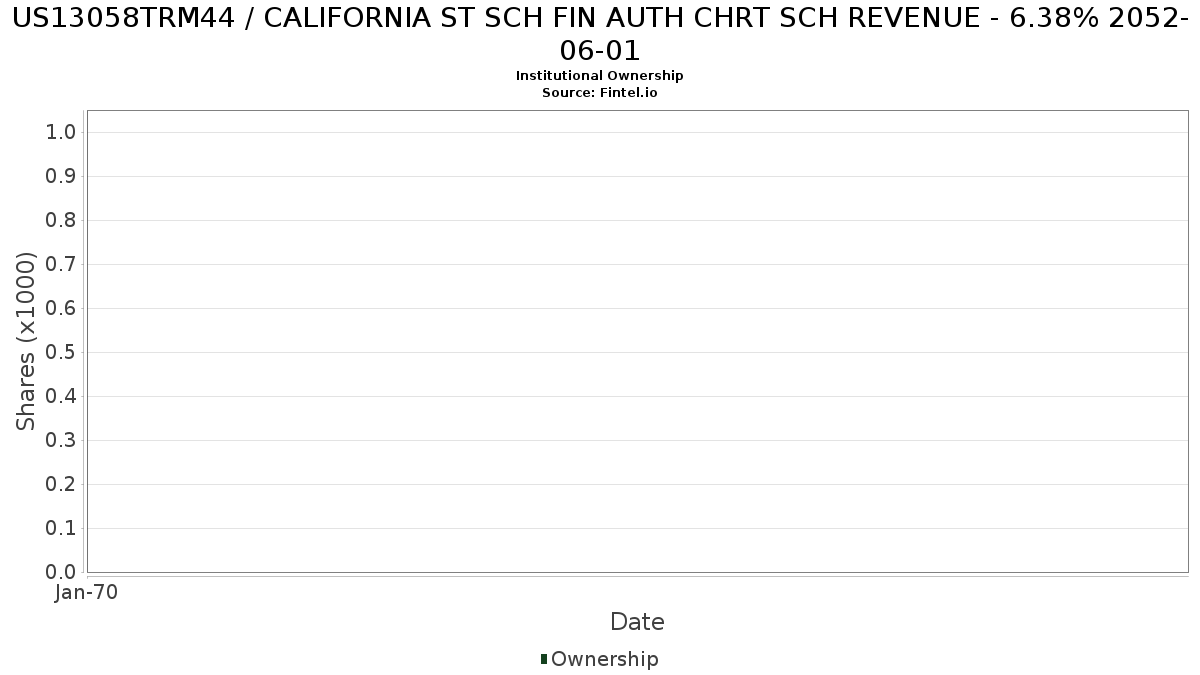
Task: Click the 0.1 y-axis tick label
Action: [62, 528]
